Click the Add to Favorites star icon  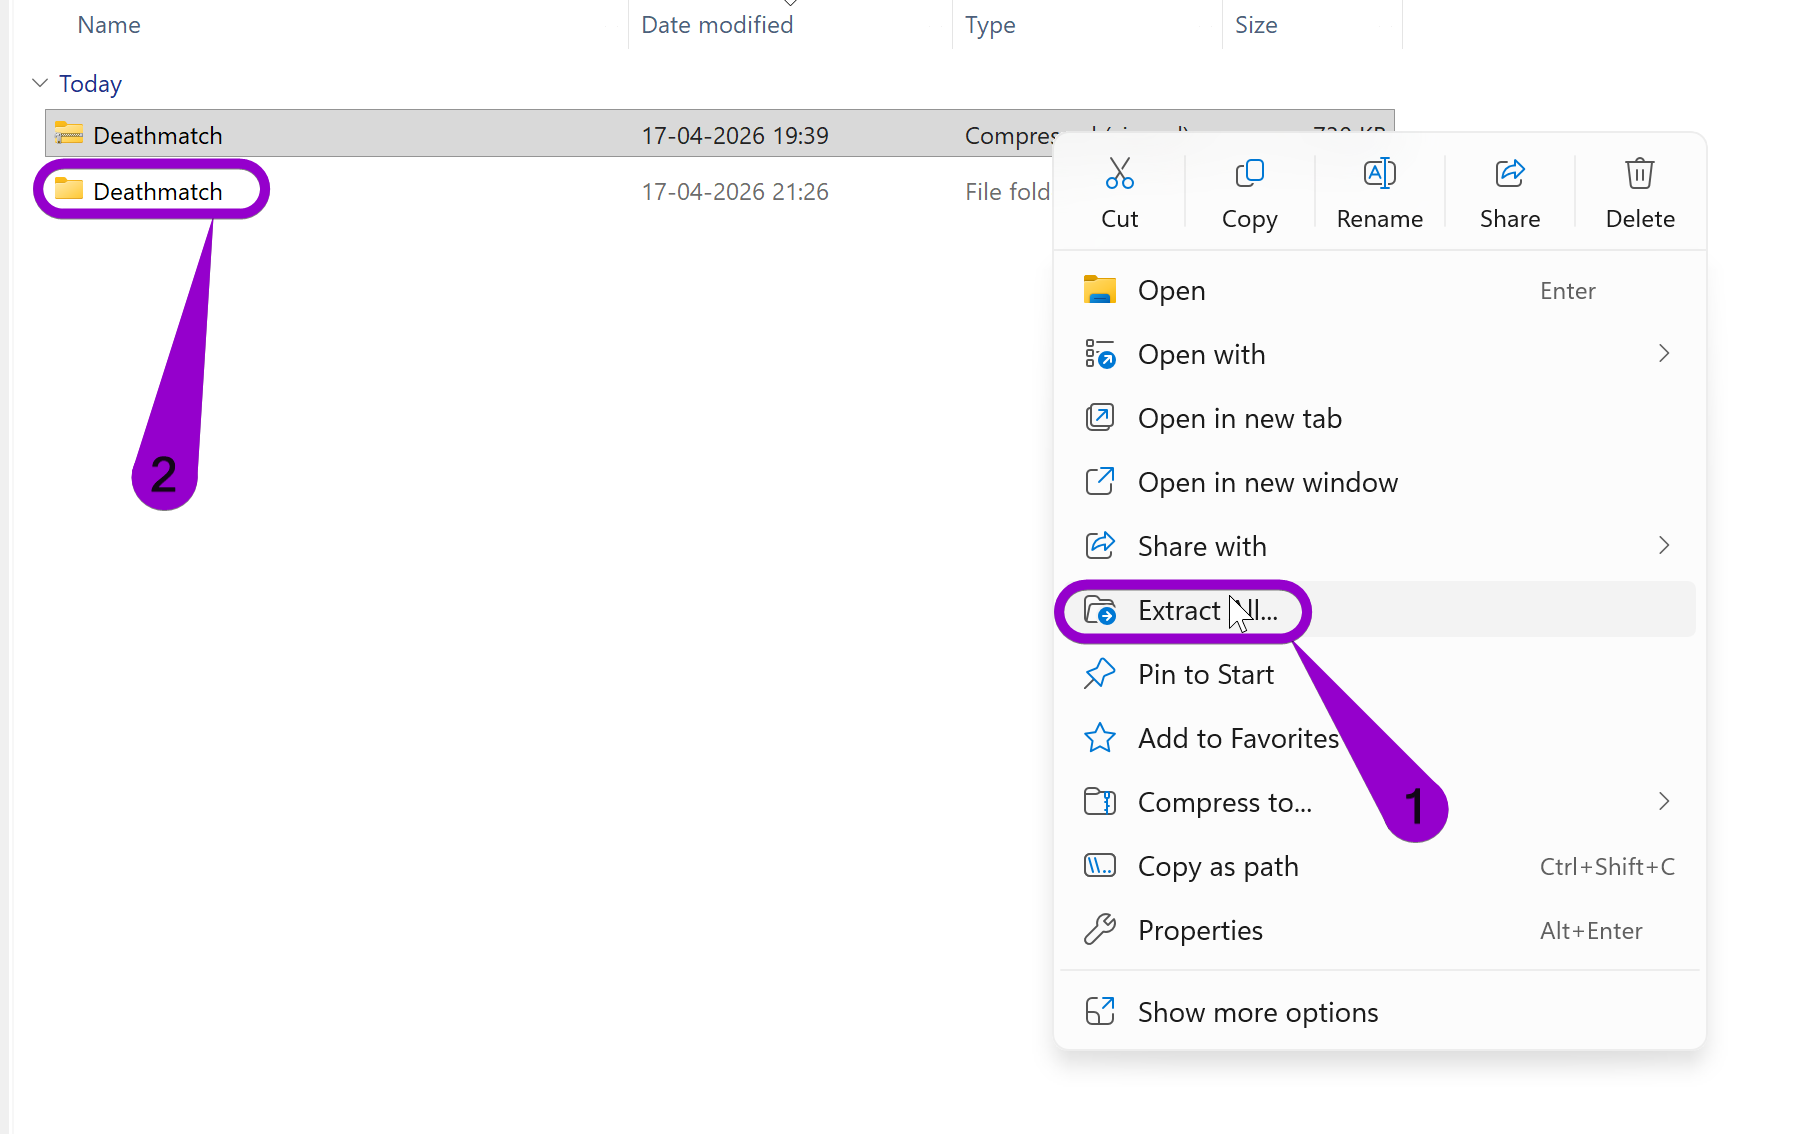1100,738
